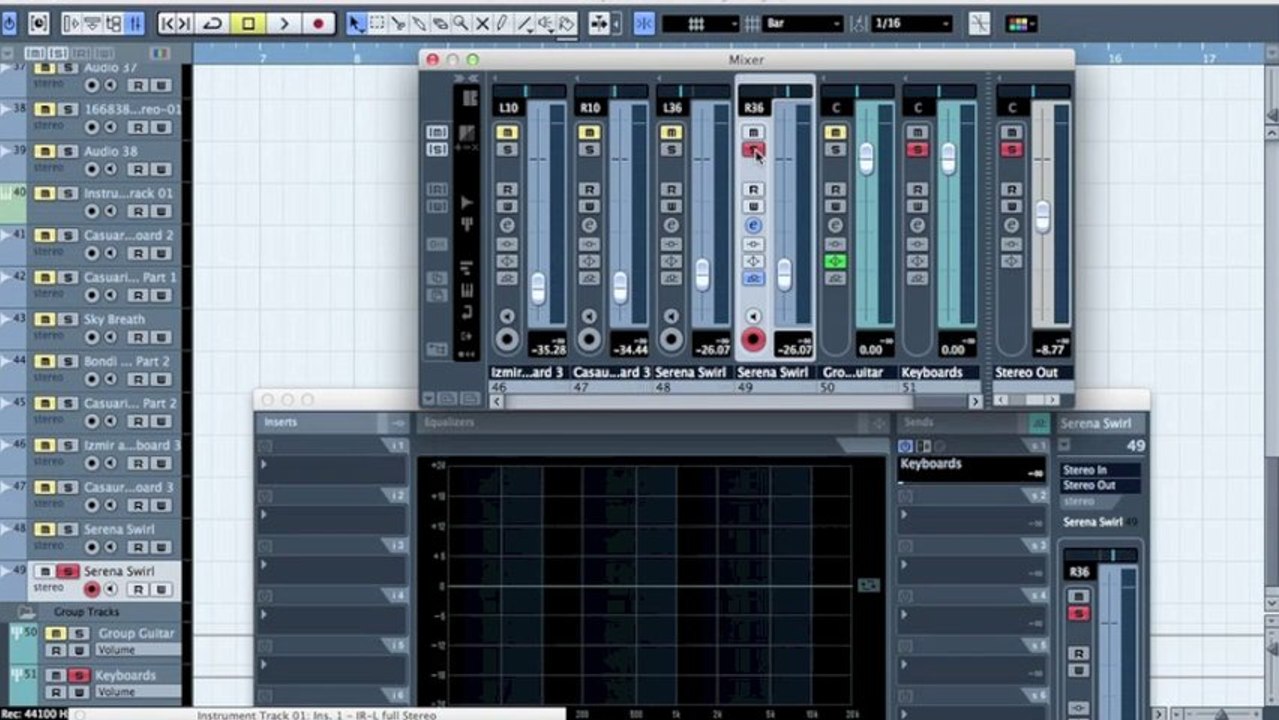Open the 1/16 quantize preset dropdown
Image resolution: width=1279 pixels, height=720 pixels.
pyautogui.click(x=911, y=23)
